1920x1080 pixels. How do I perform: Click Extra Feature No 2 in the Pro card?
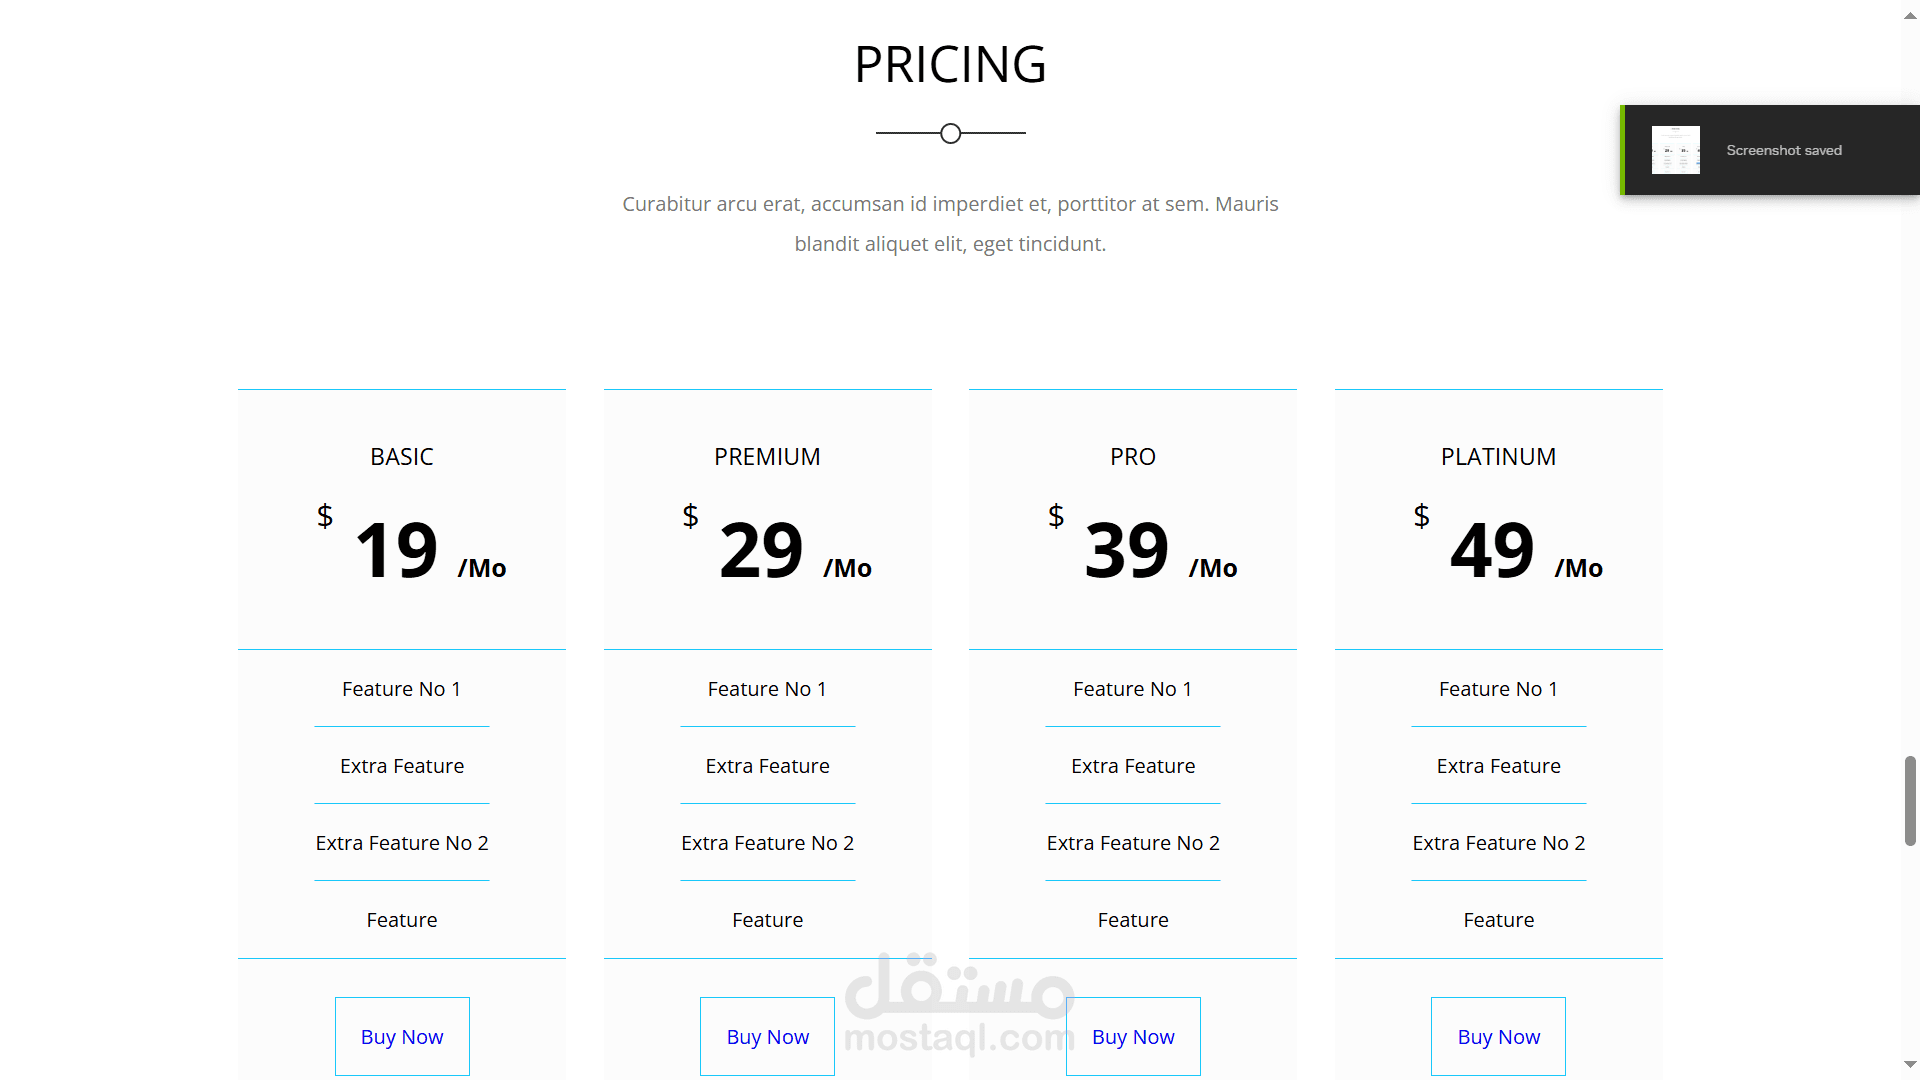coord(1133,843)
